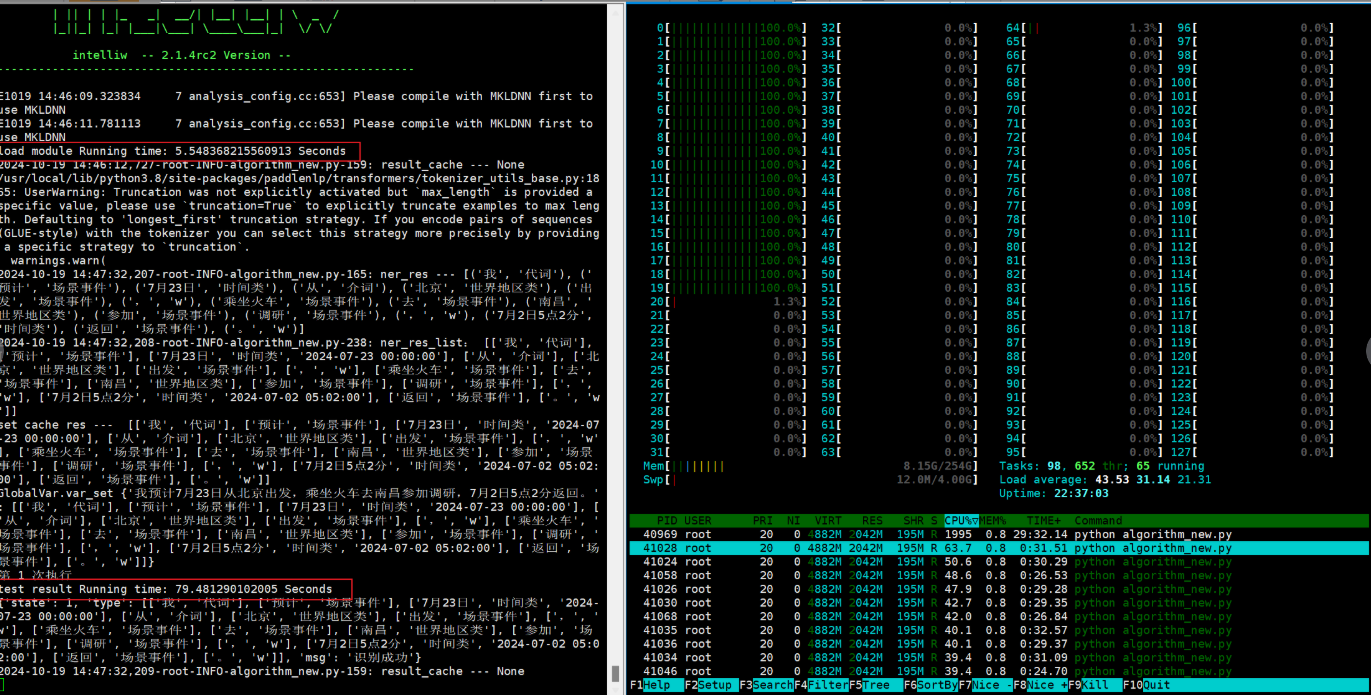Click F9 Kill in function bar
Image resolution: width=1371 pixels, height=695 pixels.
point(1088,686)
